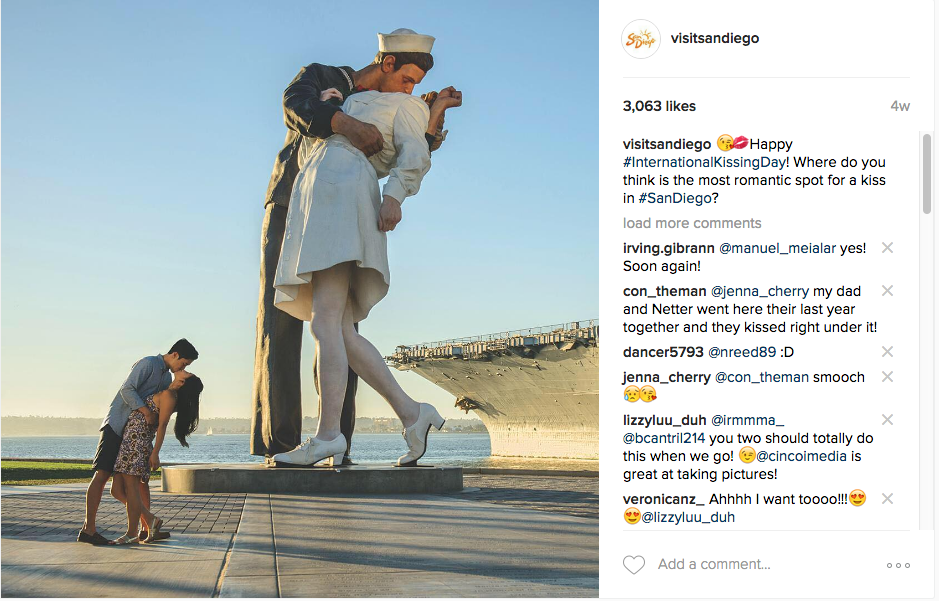This screenshot has height=601, width=939.
Task: Remove con_theman's comment using X
Action: pos(887,291)
